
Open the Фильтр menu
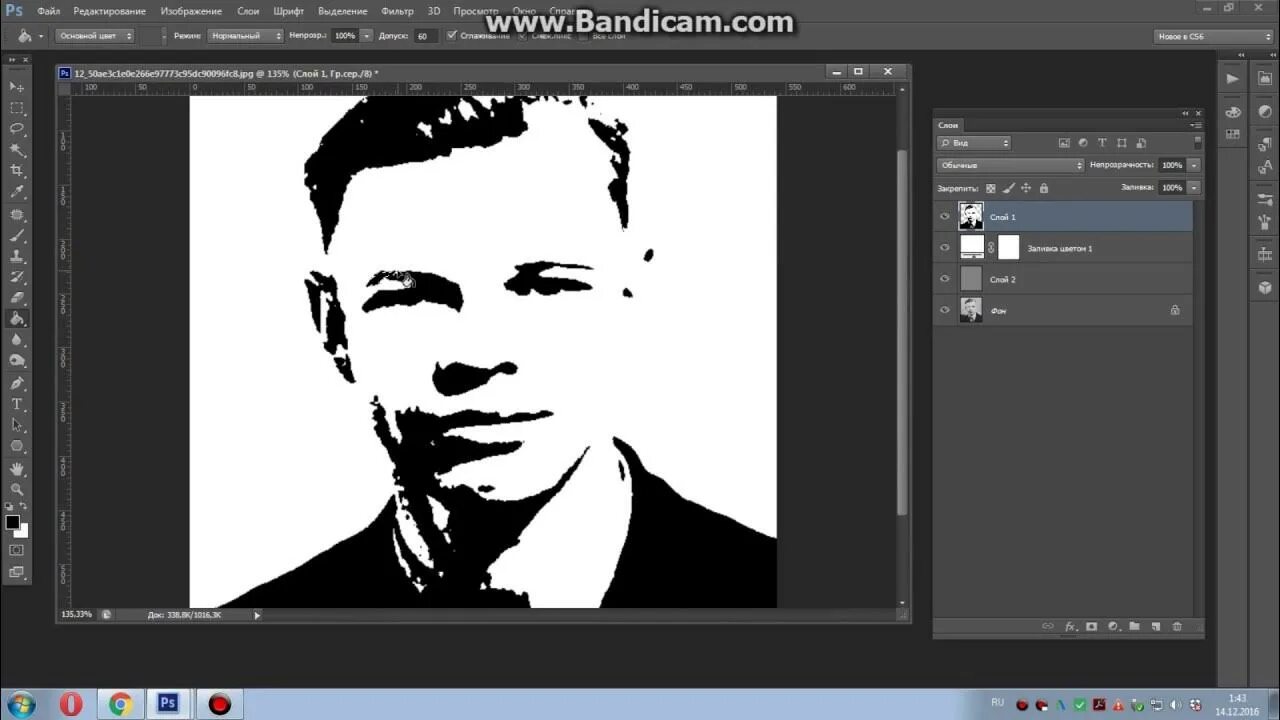point(397,11)
